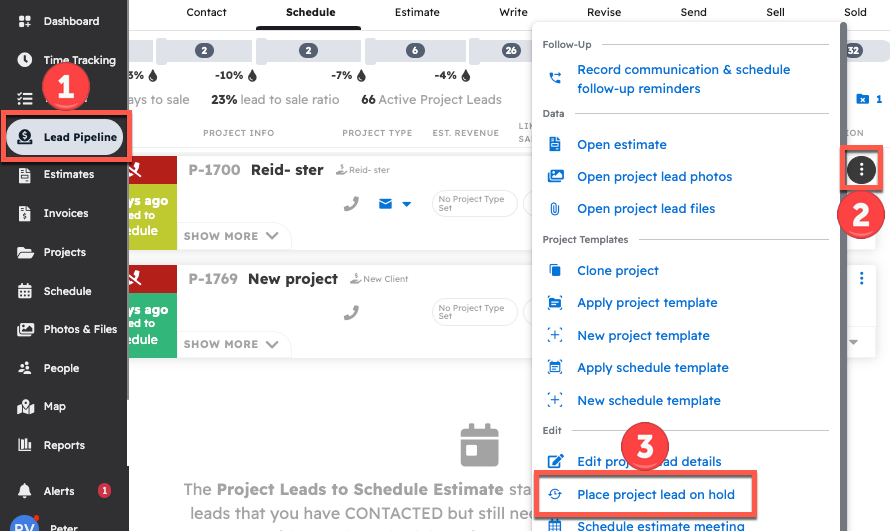Click the Invoices sidebar icon
This screenshot has height=531, width=890.
point(25,213)
